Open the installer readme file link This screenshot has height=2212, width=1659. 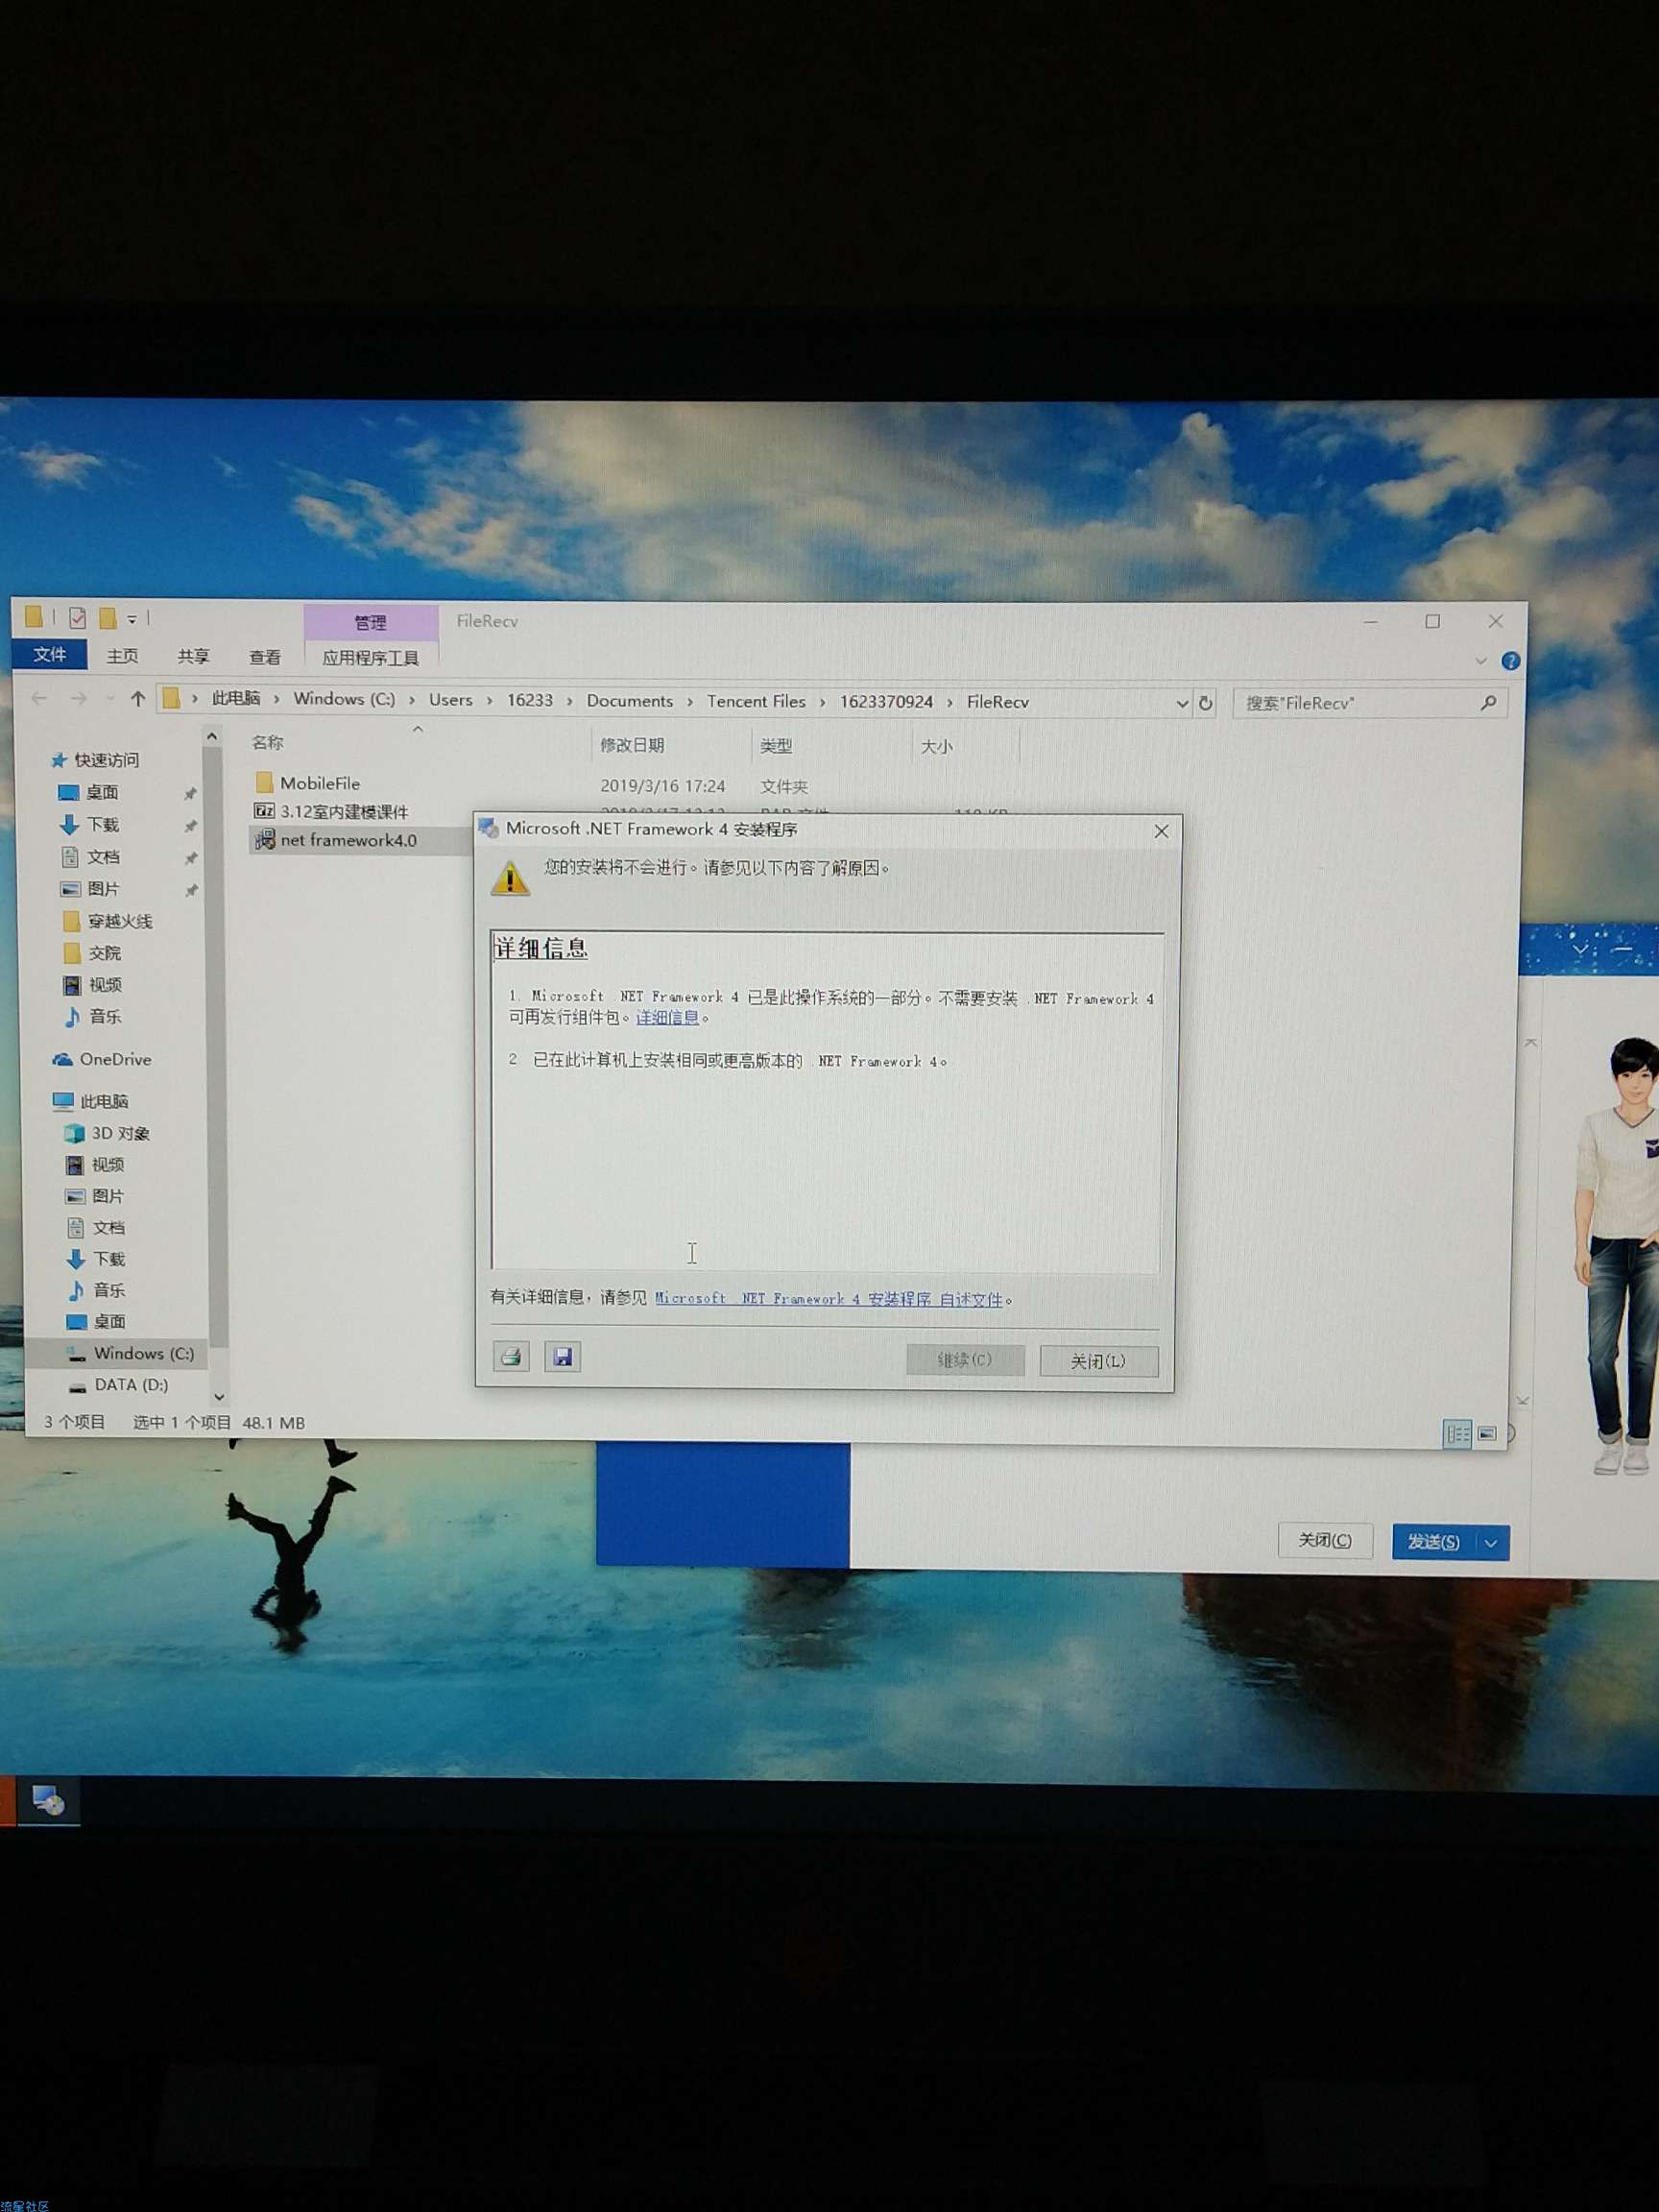click(x=828, y=1298)
